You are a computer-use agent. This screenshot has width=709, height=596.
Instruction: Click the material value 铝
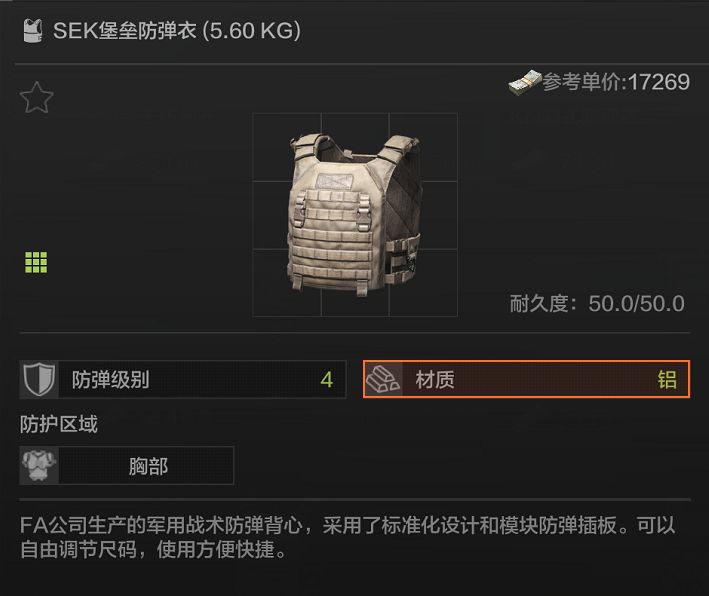(667, 380)
